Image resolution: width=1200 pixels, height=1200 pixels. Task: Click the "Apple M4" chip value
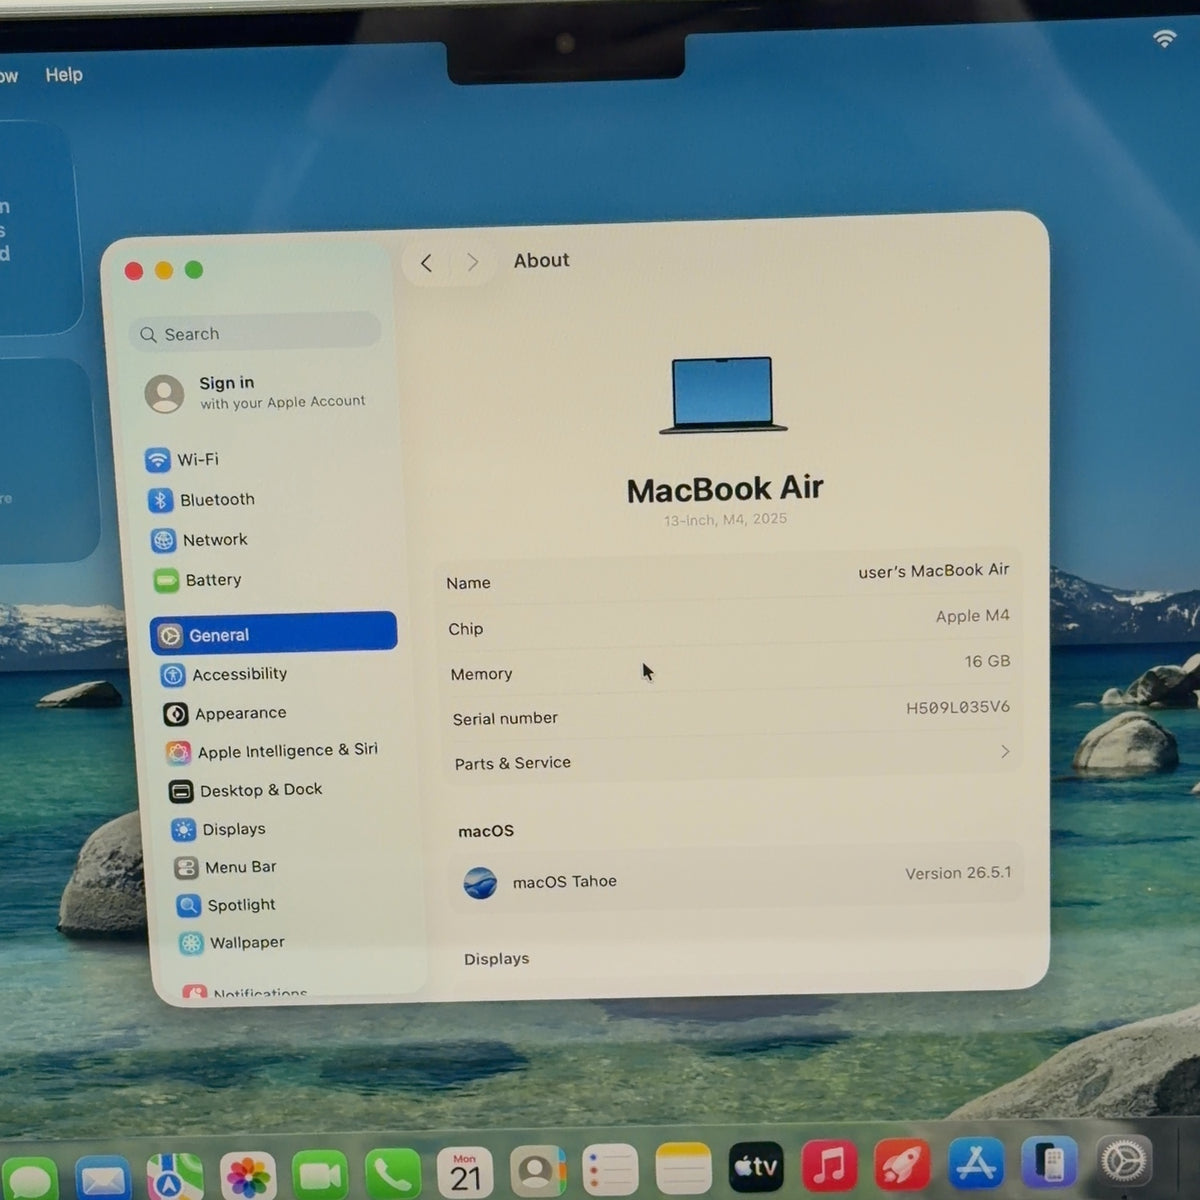click(972, 616)
